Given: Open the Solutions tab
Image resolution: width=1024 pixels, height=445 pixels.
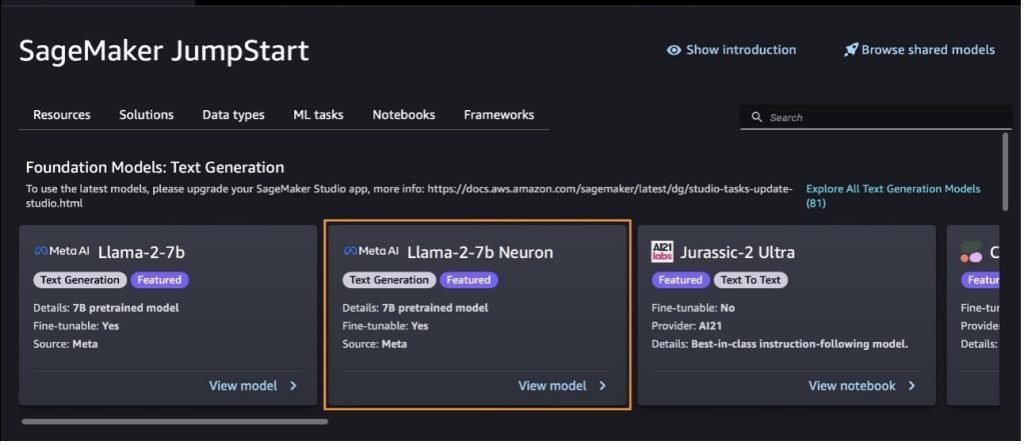Looking at the screenshot, I should (x=146, y=115).
